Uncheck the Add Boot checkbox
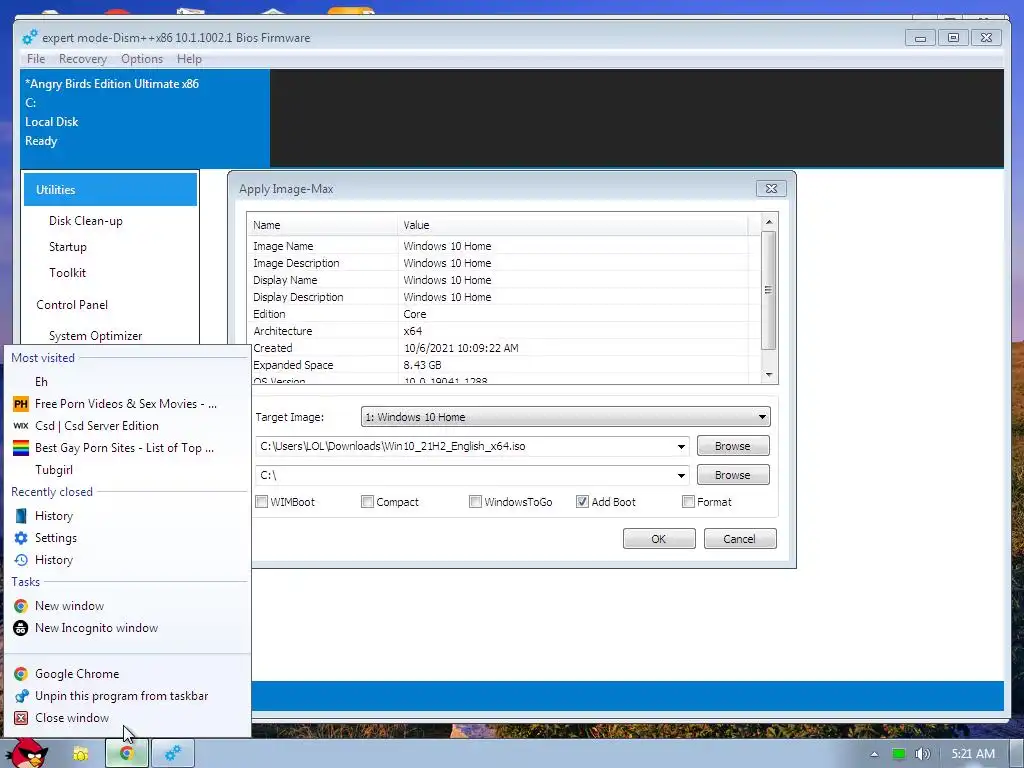The height and width of the screenshot is (768, 1024). click(582, 502)
